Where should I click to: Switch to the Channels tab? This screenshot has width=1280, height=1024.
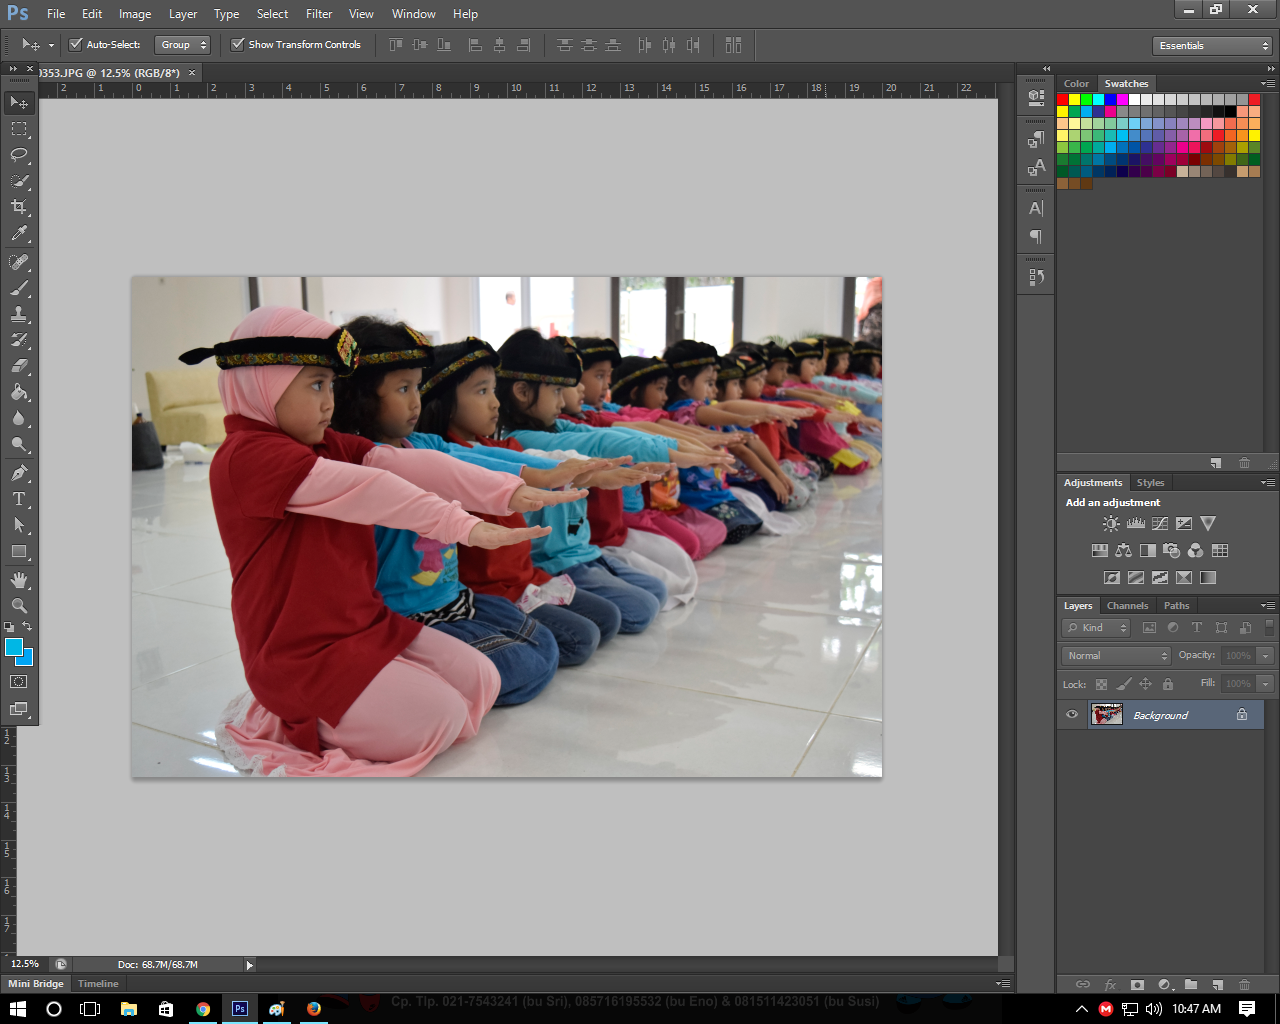coord(1127,605)
